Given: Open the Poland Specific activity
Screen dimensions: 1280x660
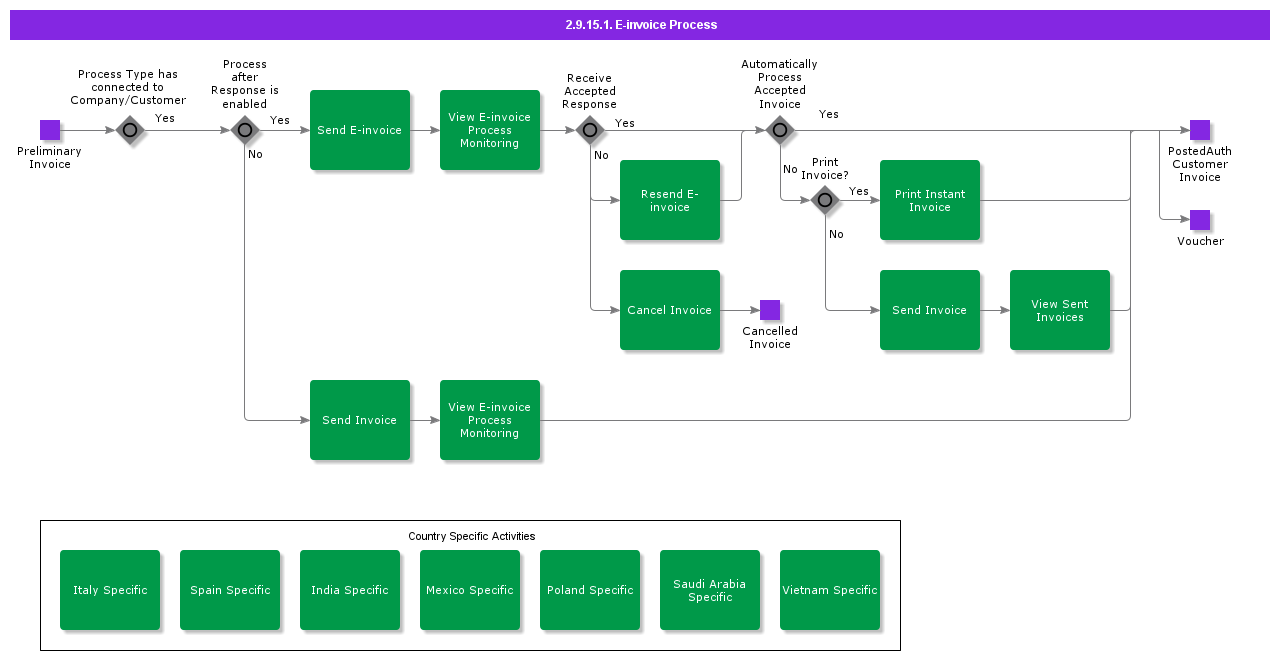Looking at the screenshot, I should click(590, 590).
